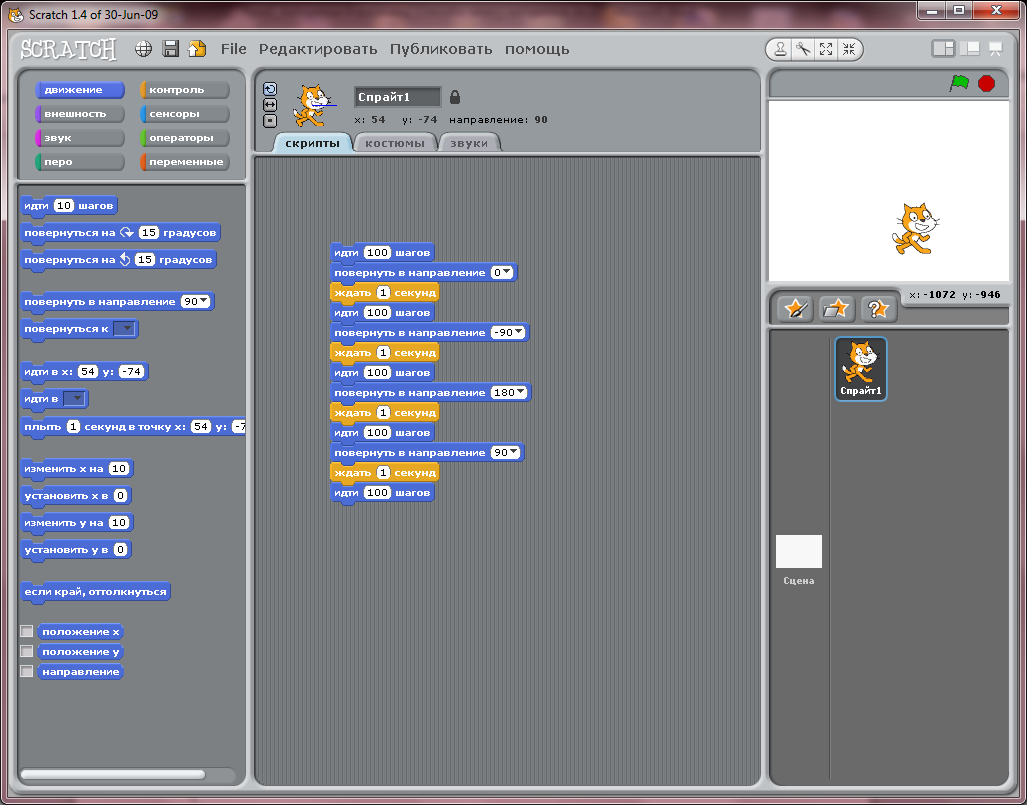Enable the положение x stage monitor

[x=27, y=631]
